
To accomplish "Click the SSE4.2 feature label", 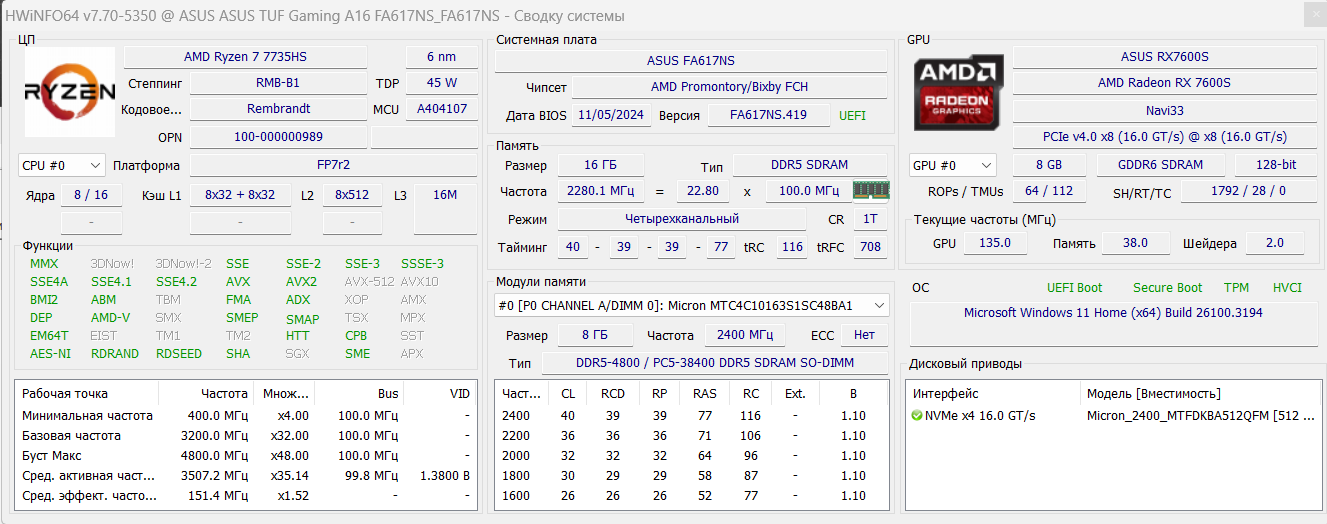I will point(176,282).
